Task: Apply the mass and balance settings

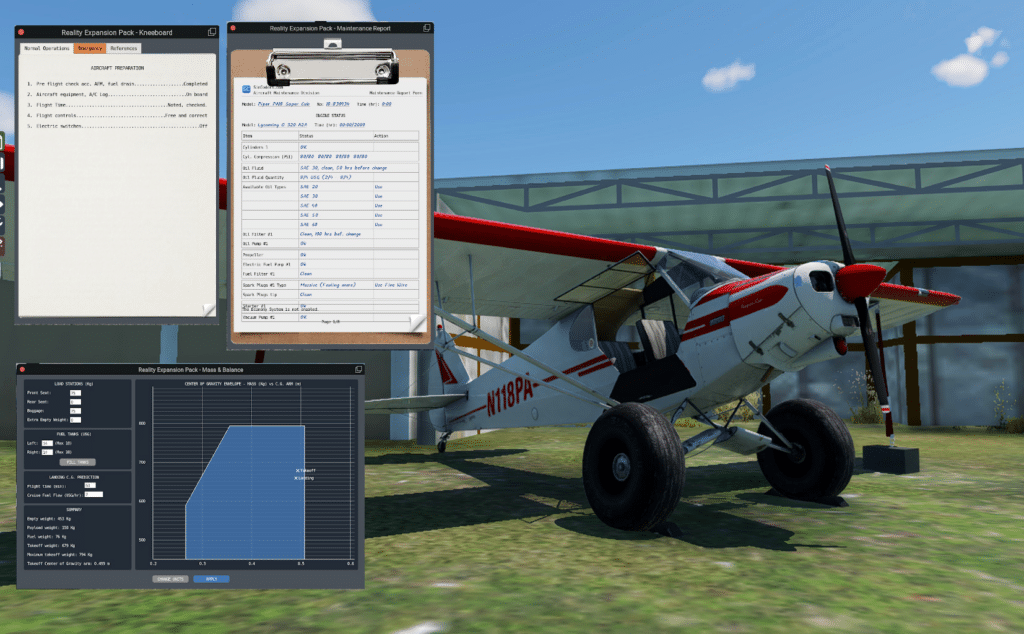Action: click(211, 578)
